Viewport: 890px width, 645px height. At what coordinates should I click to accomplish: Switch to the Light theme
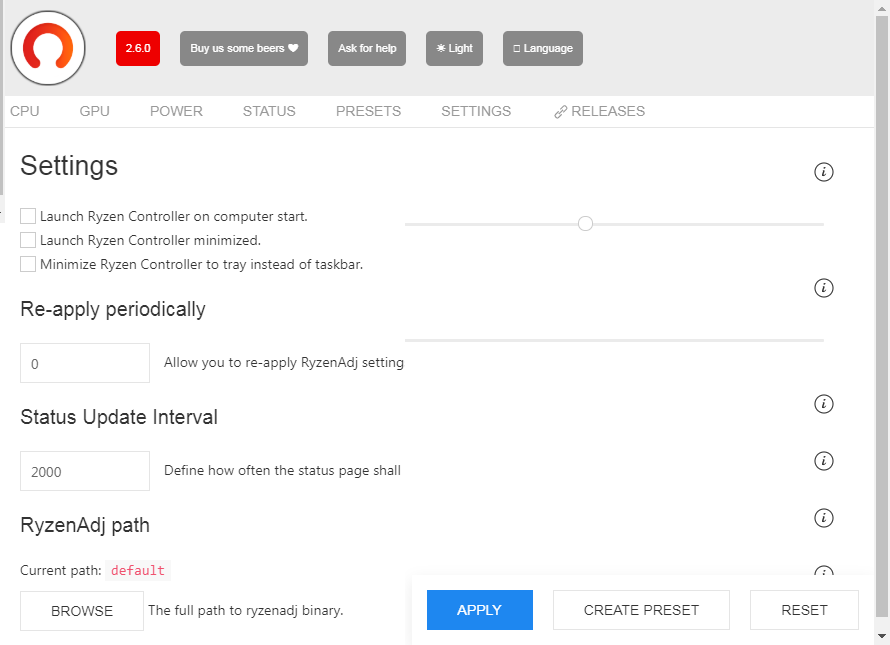(x=455, y=48)
